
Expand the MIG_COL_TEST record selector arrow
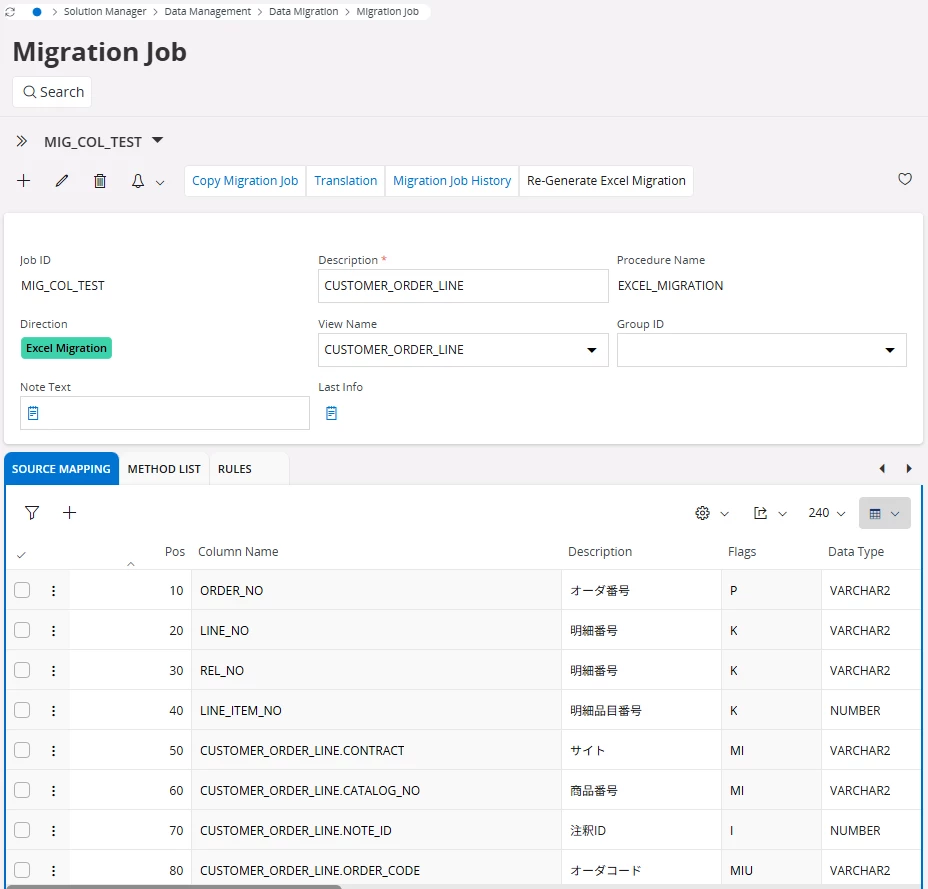pyautogui.click(x=157, y=141)
